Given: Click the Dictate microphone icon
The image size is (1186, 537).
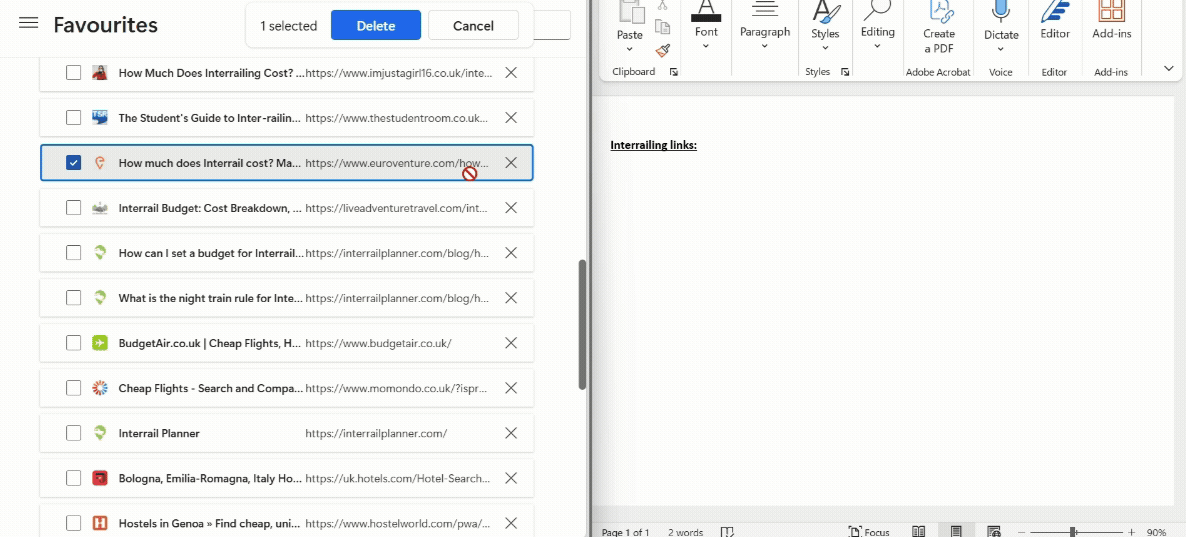Looking at the screenshot, I should 1001,11.
